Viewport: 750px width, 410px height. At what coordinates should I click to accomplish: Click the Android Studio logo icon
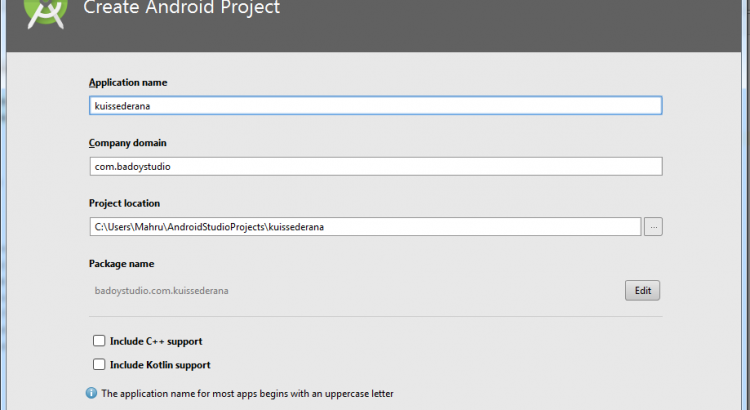(44, 12)
